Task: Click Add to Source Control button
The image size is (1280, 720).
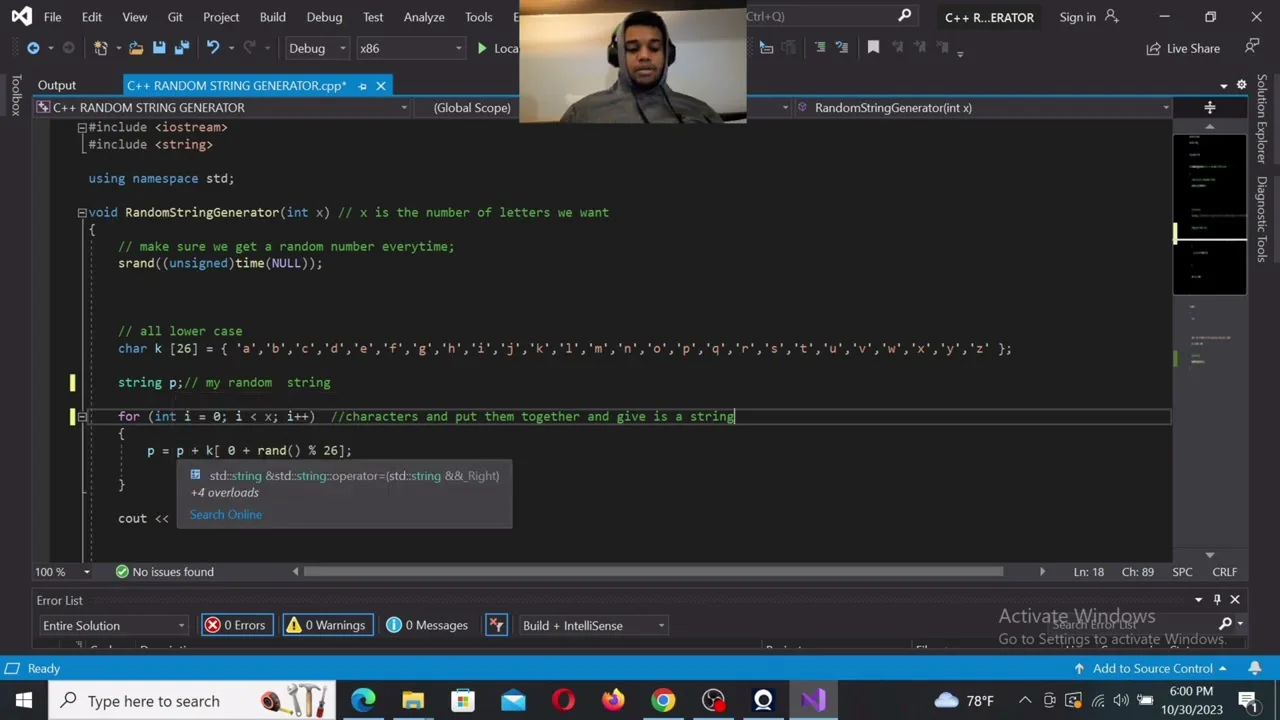Action: (1152, 668)
